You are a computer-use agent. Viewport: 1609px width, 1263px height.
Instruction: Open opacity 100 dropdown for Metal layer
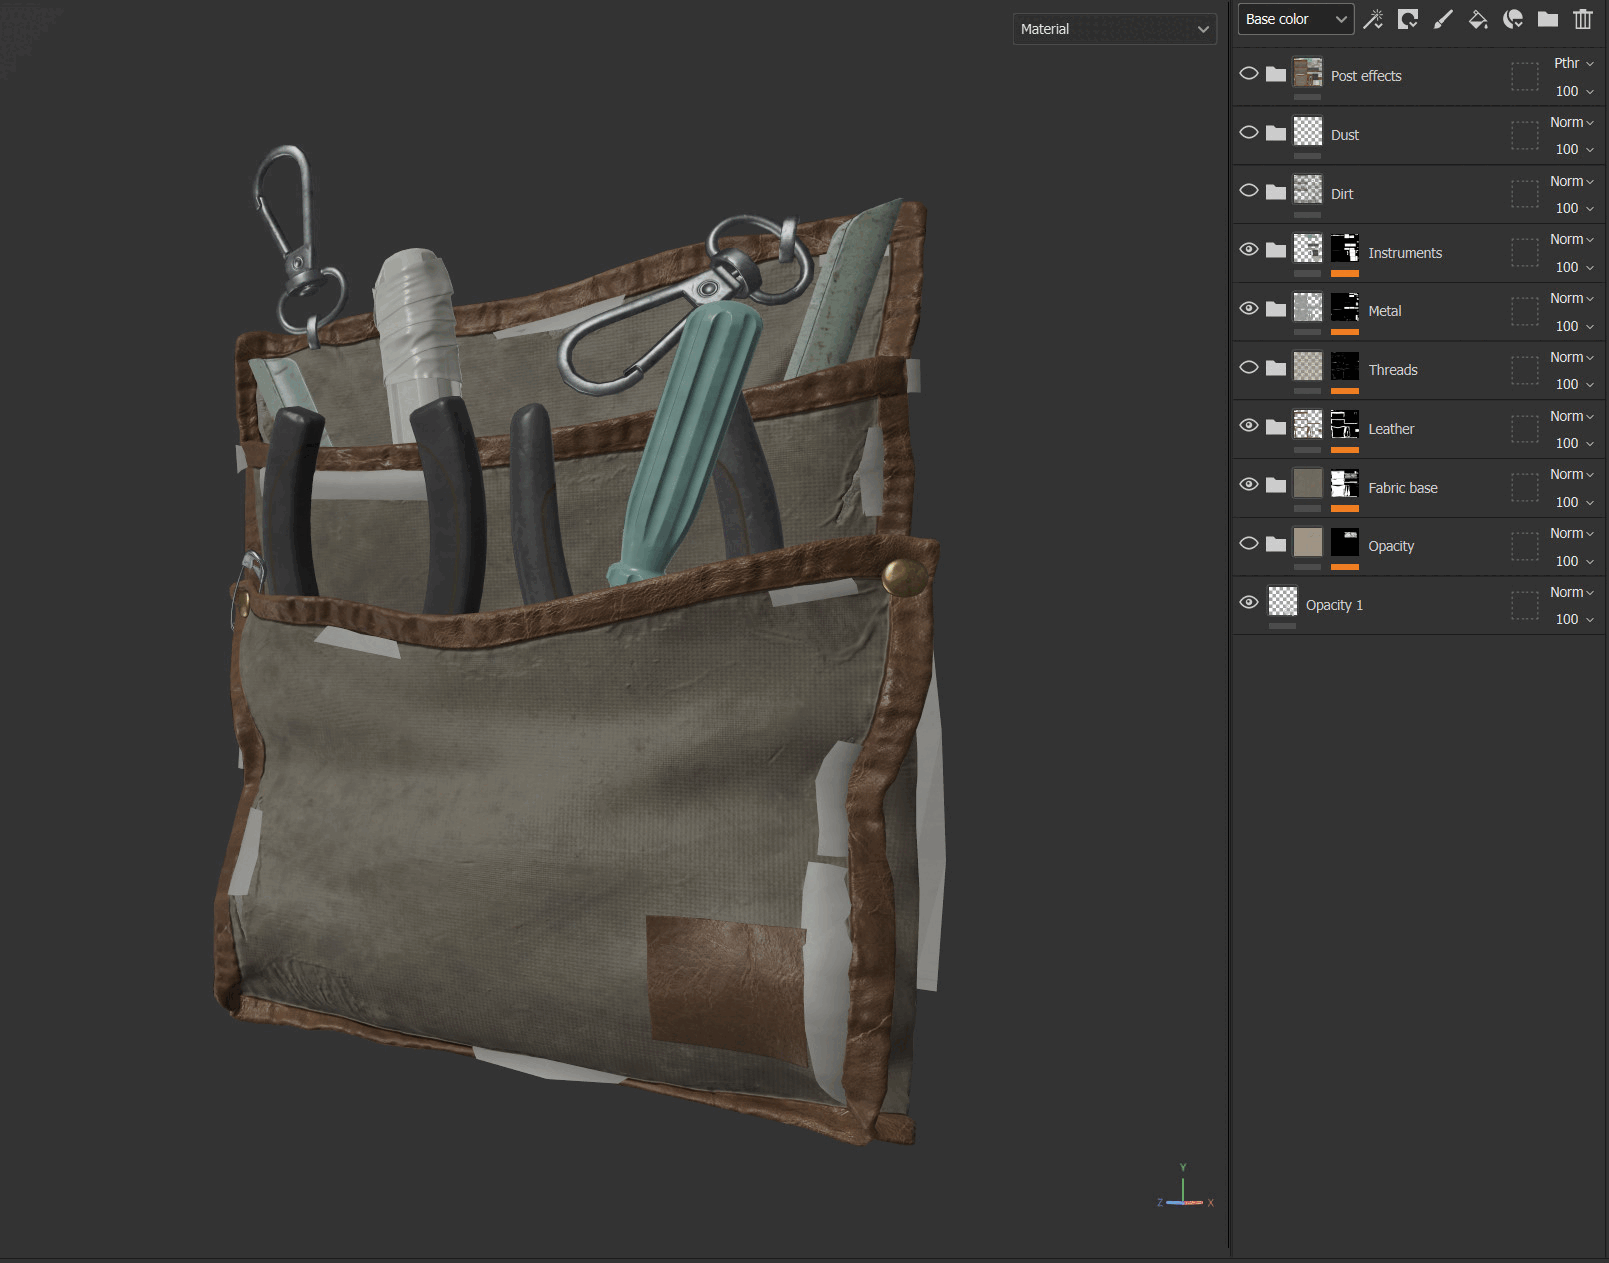[1574, 326]
